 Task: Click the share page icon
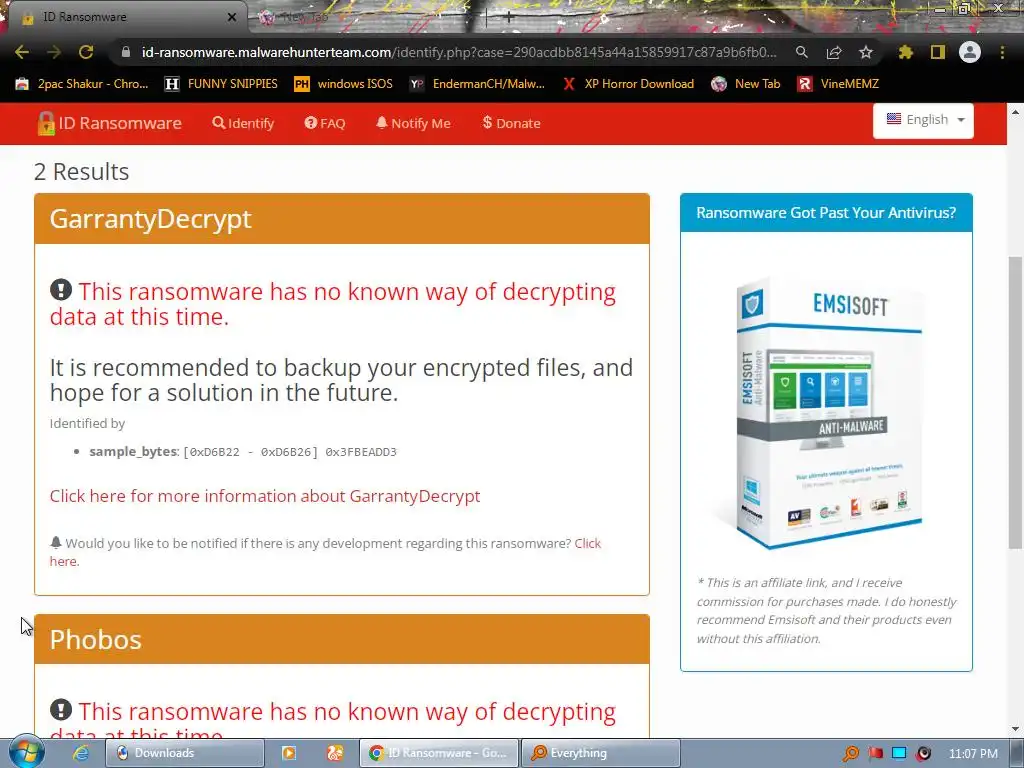[834, 52]
